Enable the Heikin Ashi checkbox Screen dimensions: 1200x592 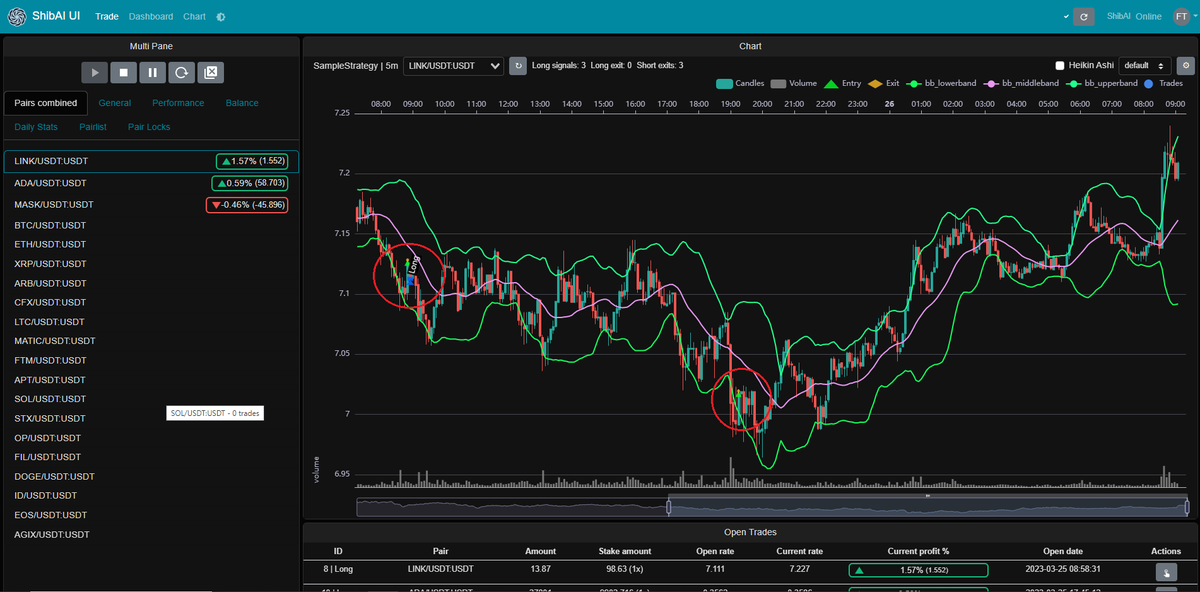pyautogui.click(x=1060, y=65)
